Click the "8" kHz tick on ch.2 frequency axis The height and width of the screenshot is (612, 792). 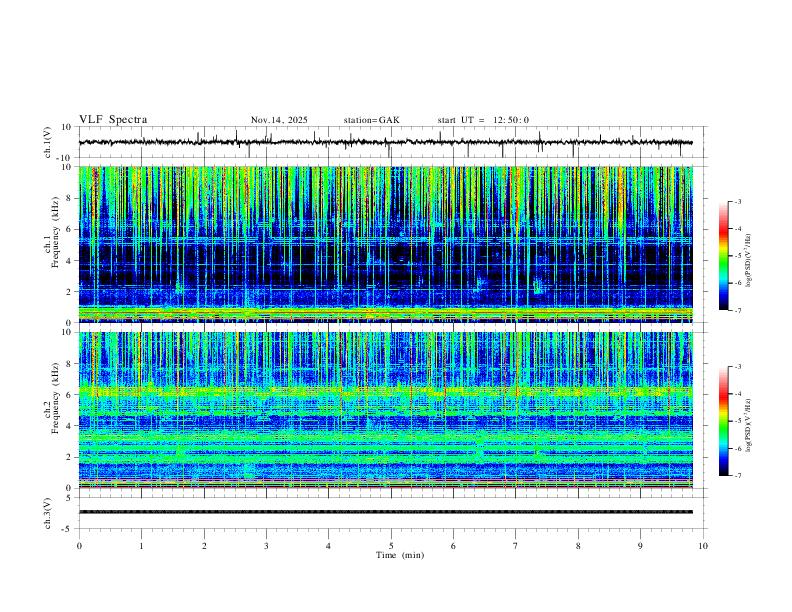pyautogui.click(x=69, y=364)
